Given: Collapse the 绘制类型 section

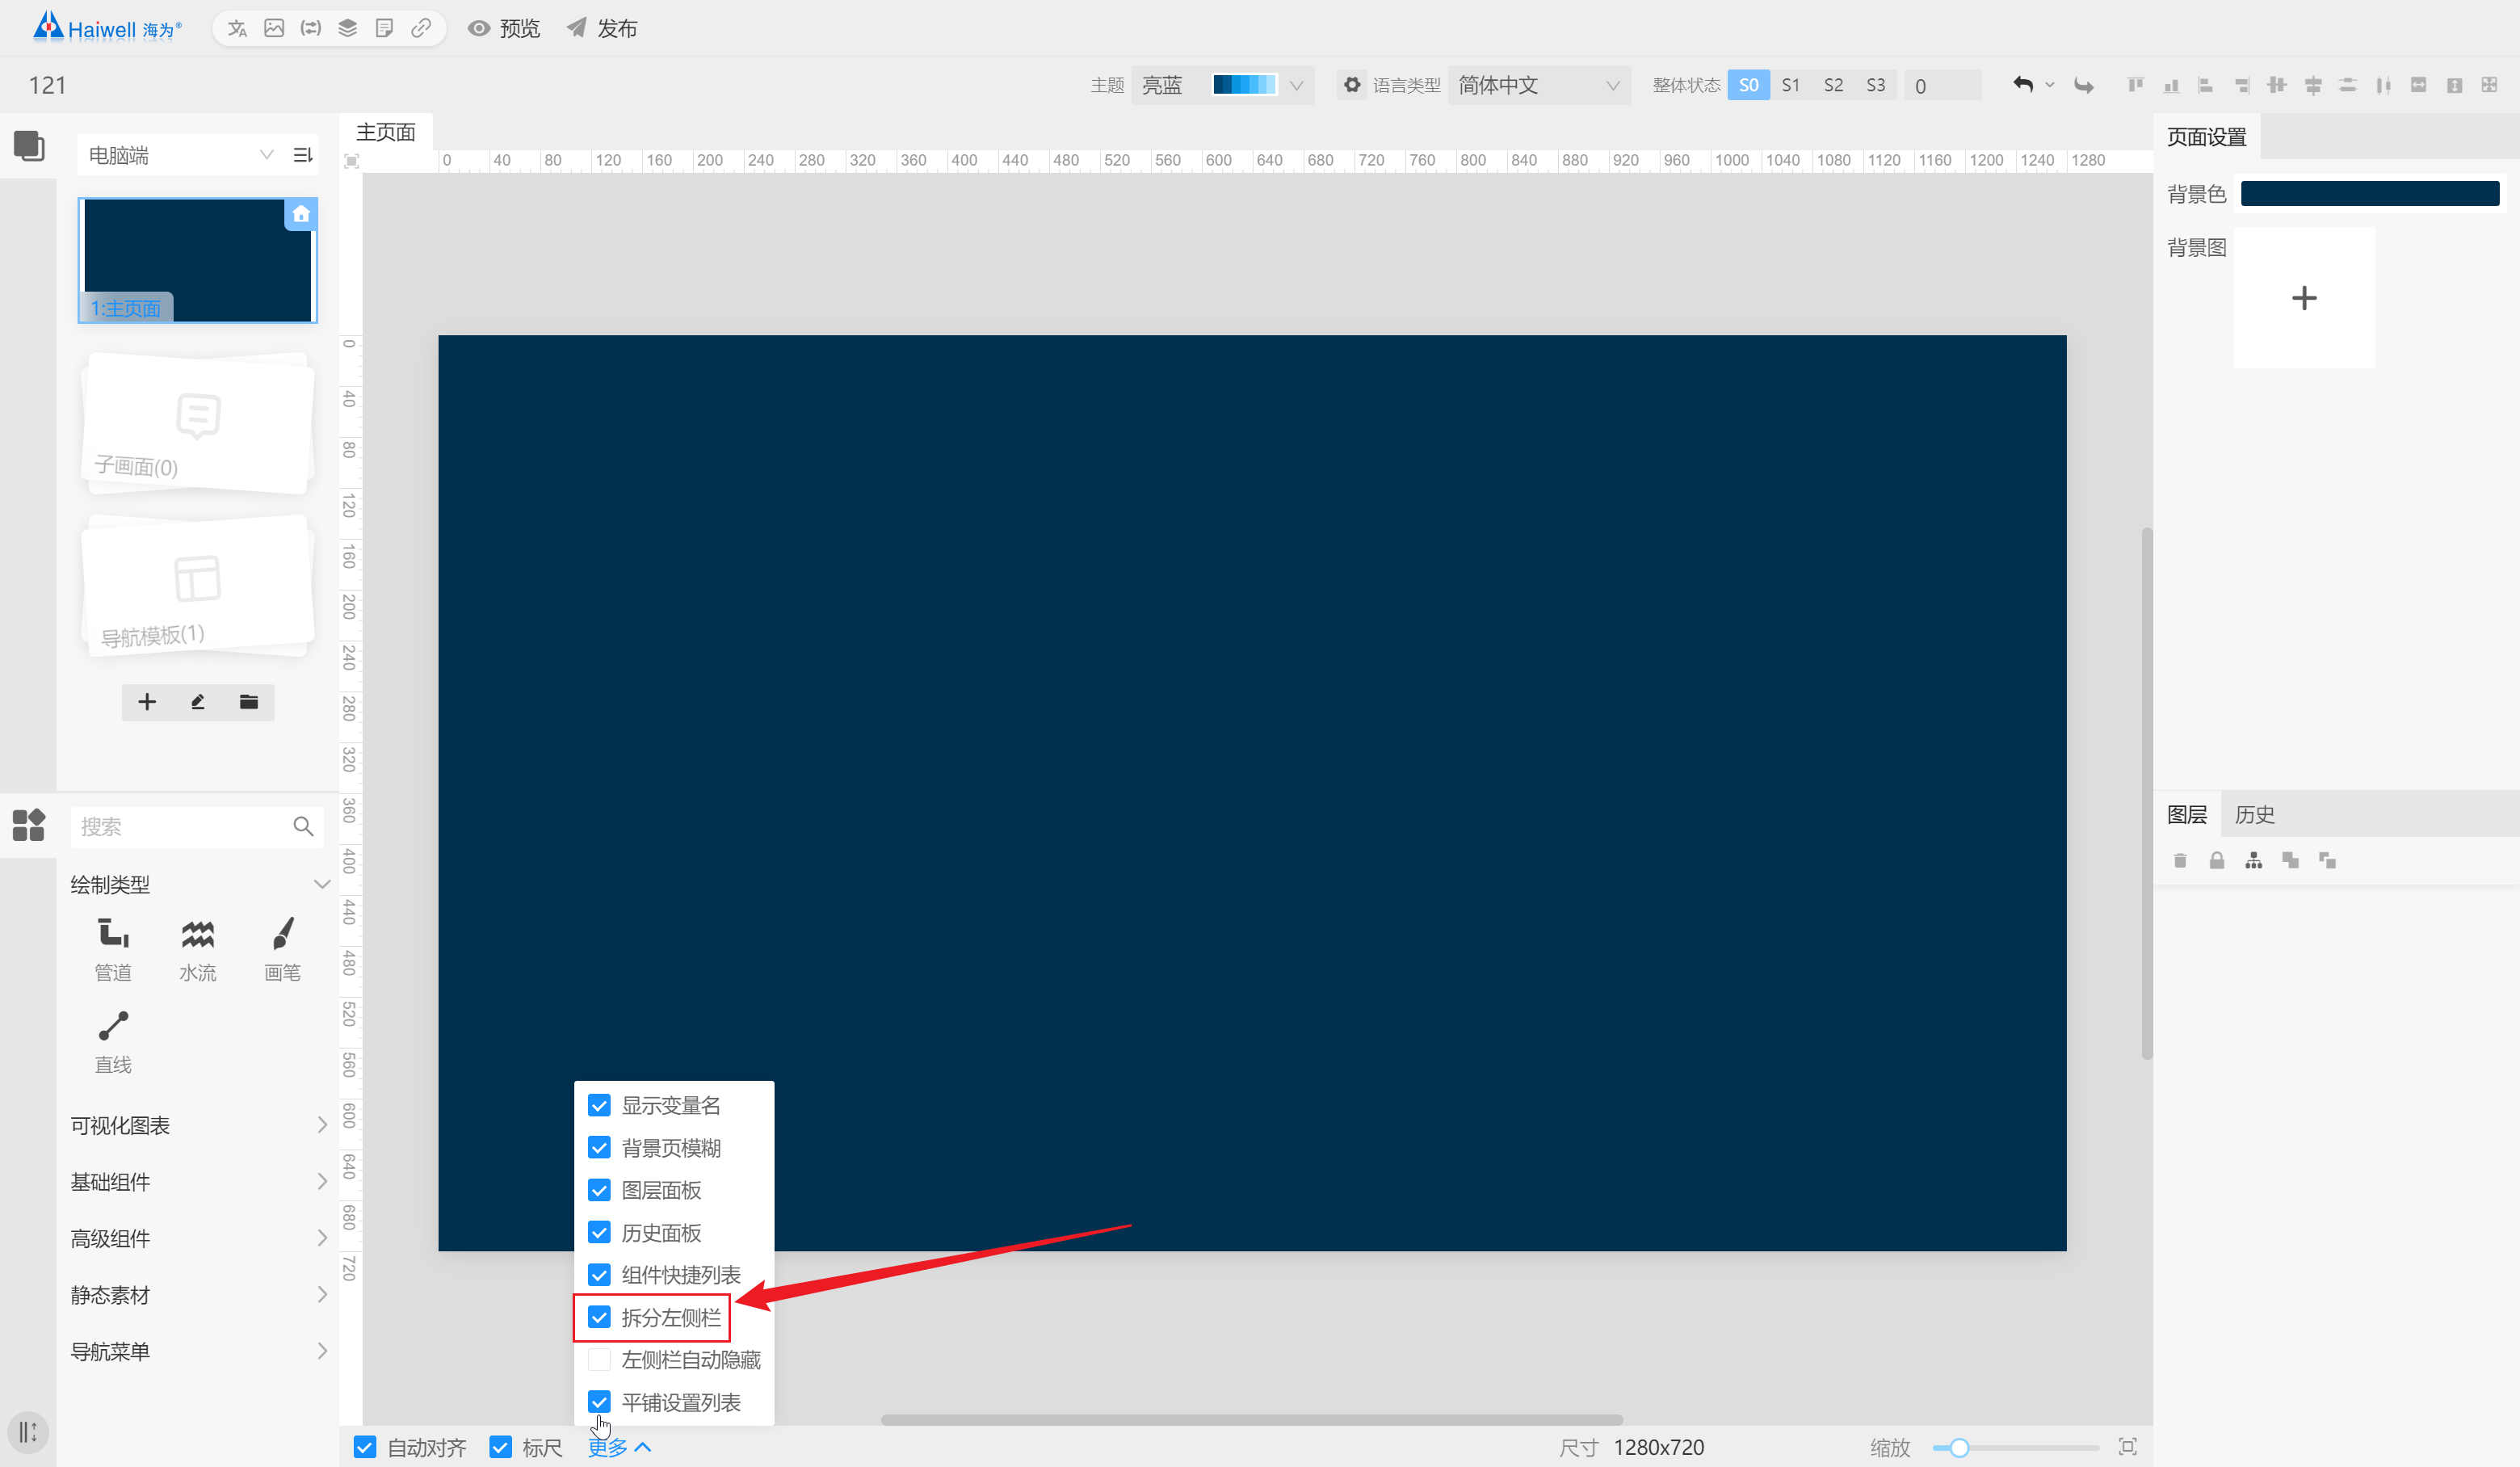Looking at the screenshot, I should [322, 884].
